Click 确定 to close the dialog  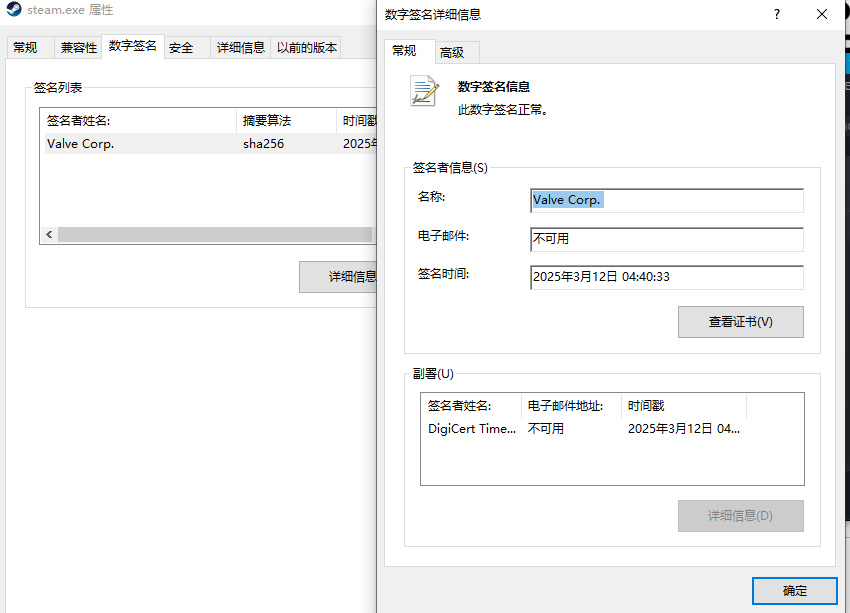coord(795,591)
